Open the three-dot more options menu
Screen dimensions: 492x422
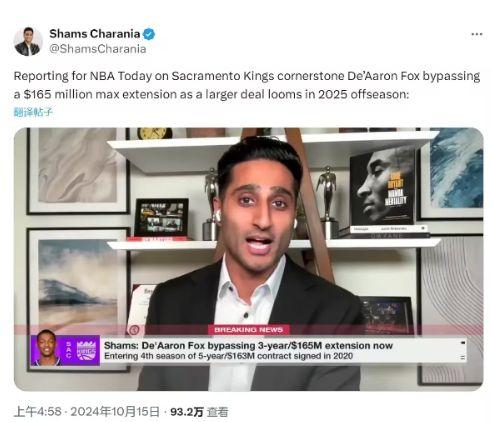coord(477,34)
